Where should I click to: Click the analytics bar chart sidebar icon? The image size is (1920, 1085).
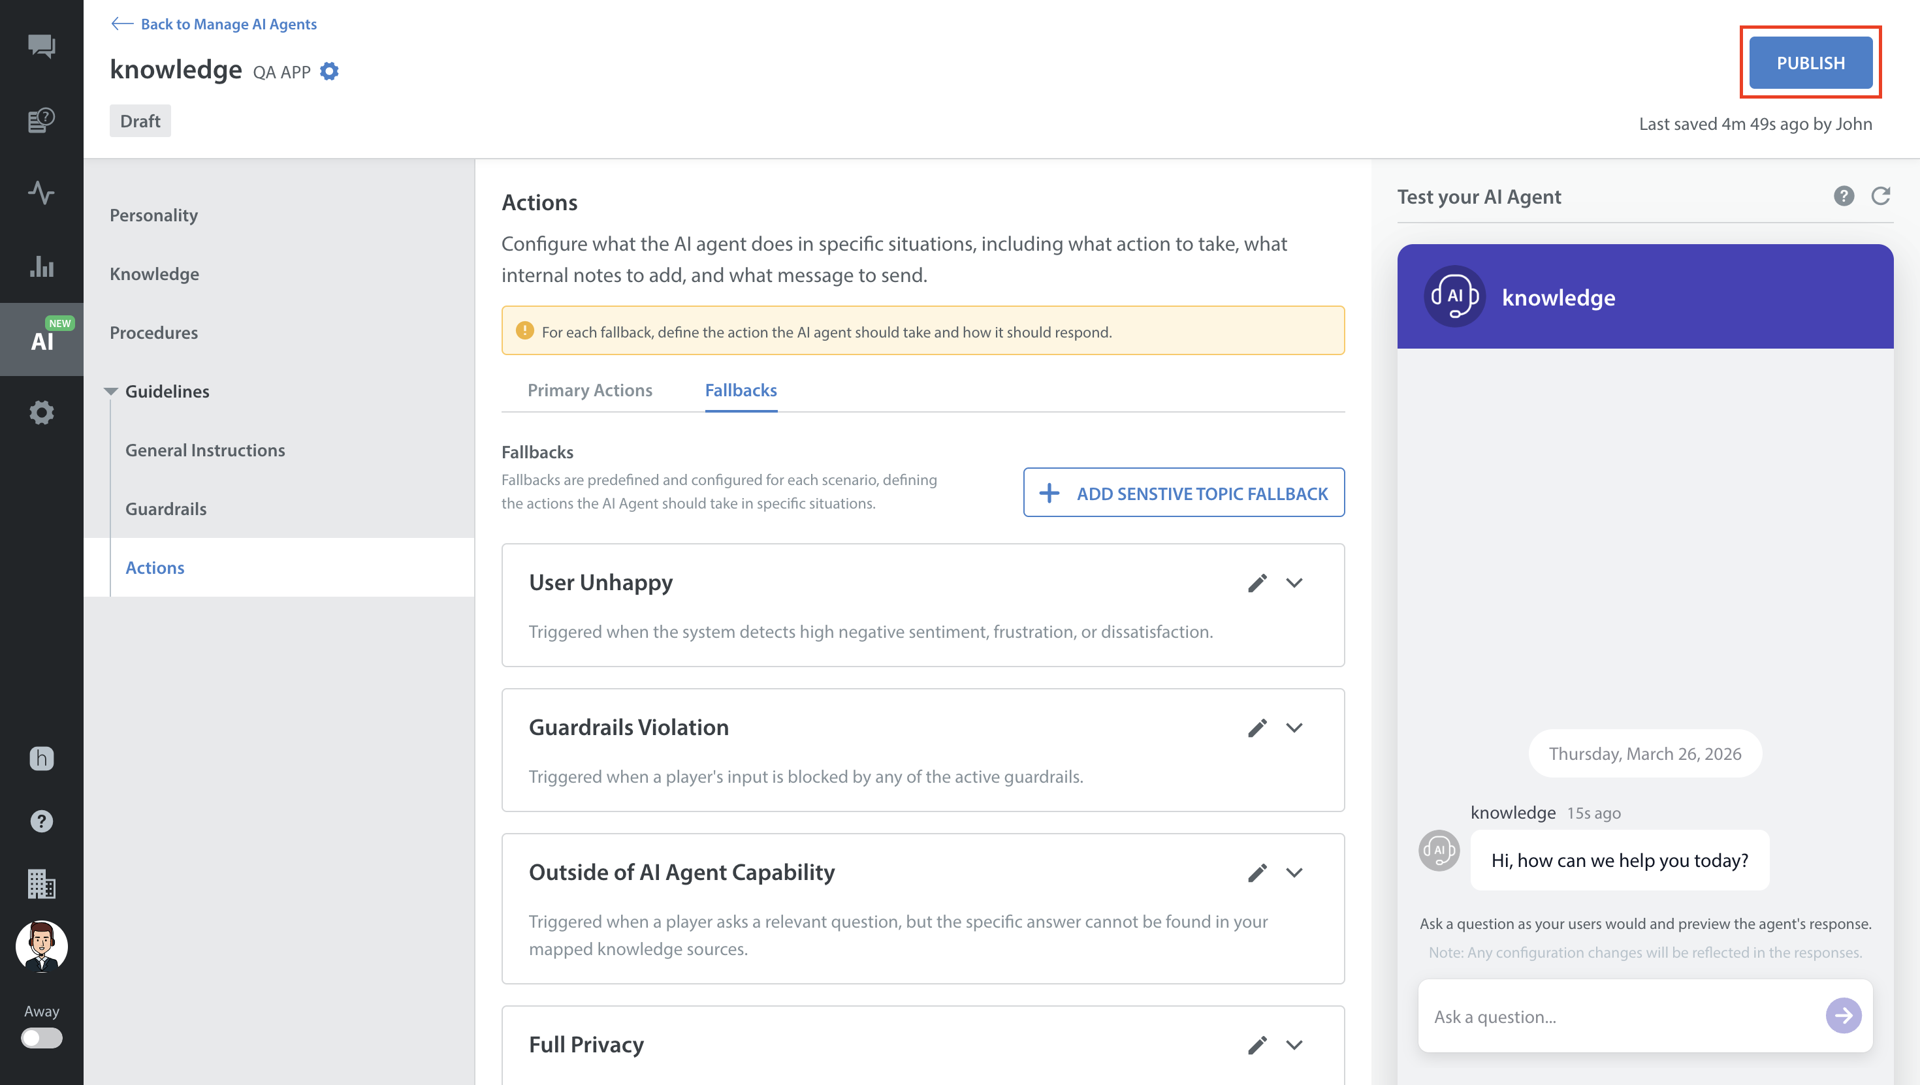(41, 266)
